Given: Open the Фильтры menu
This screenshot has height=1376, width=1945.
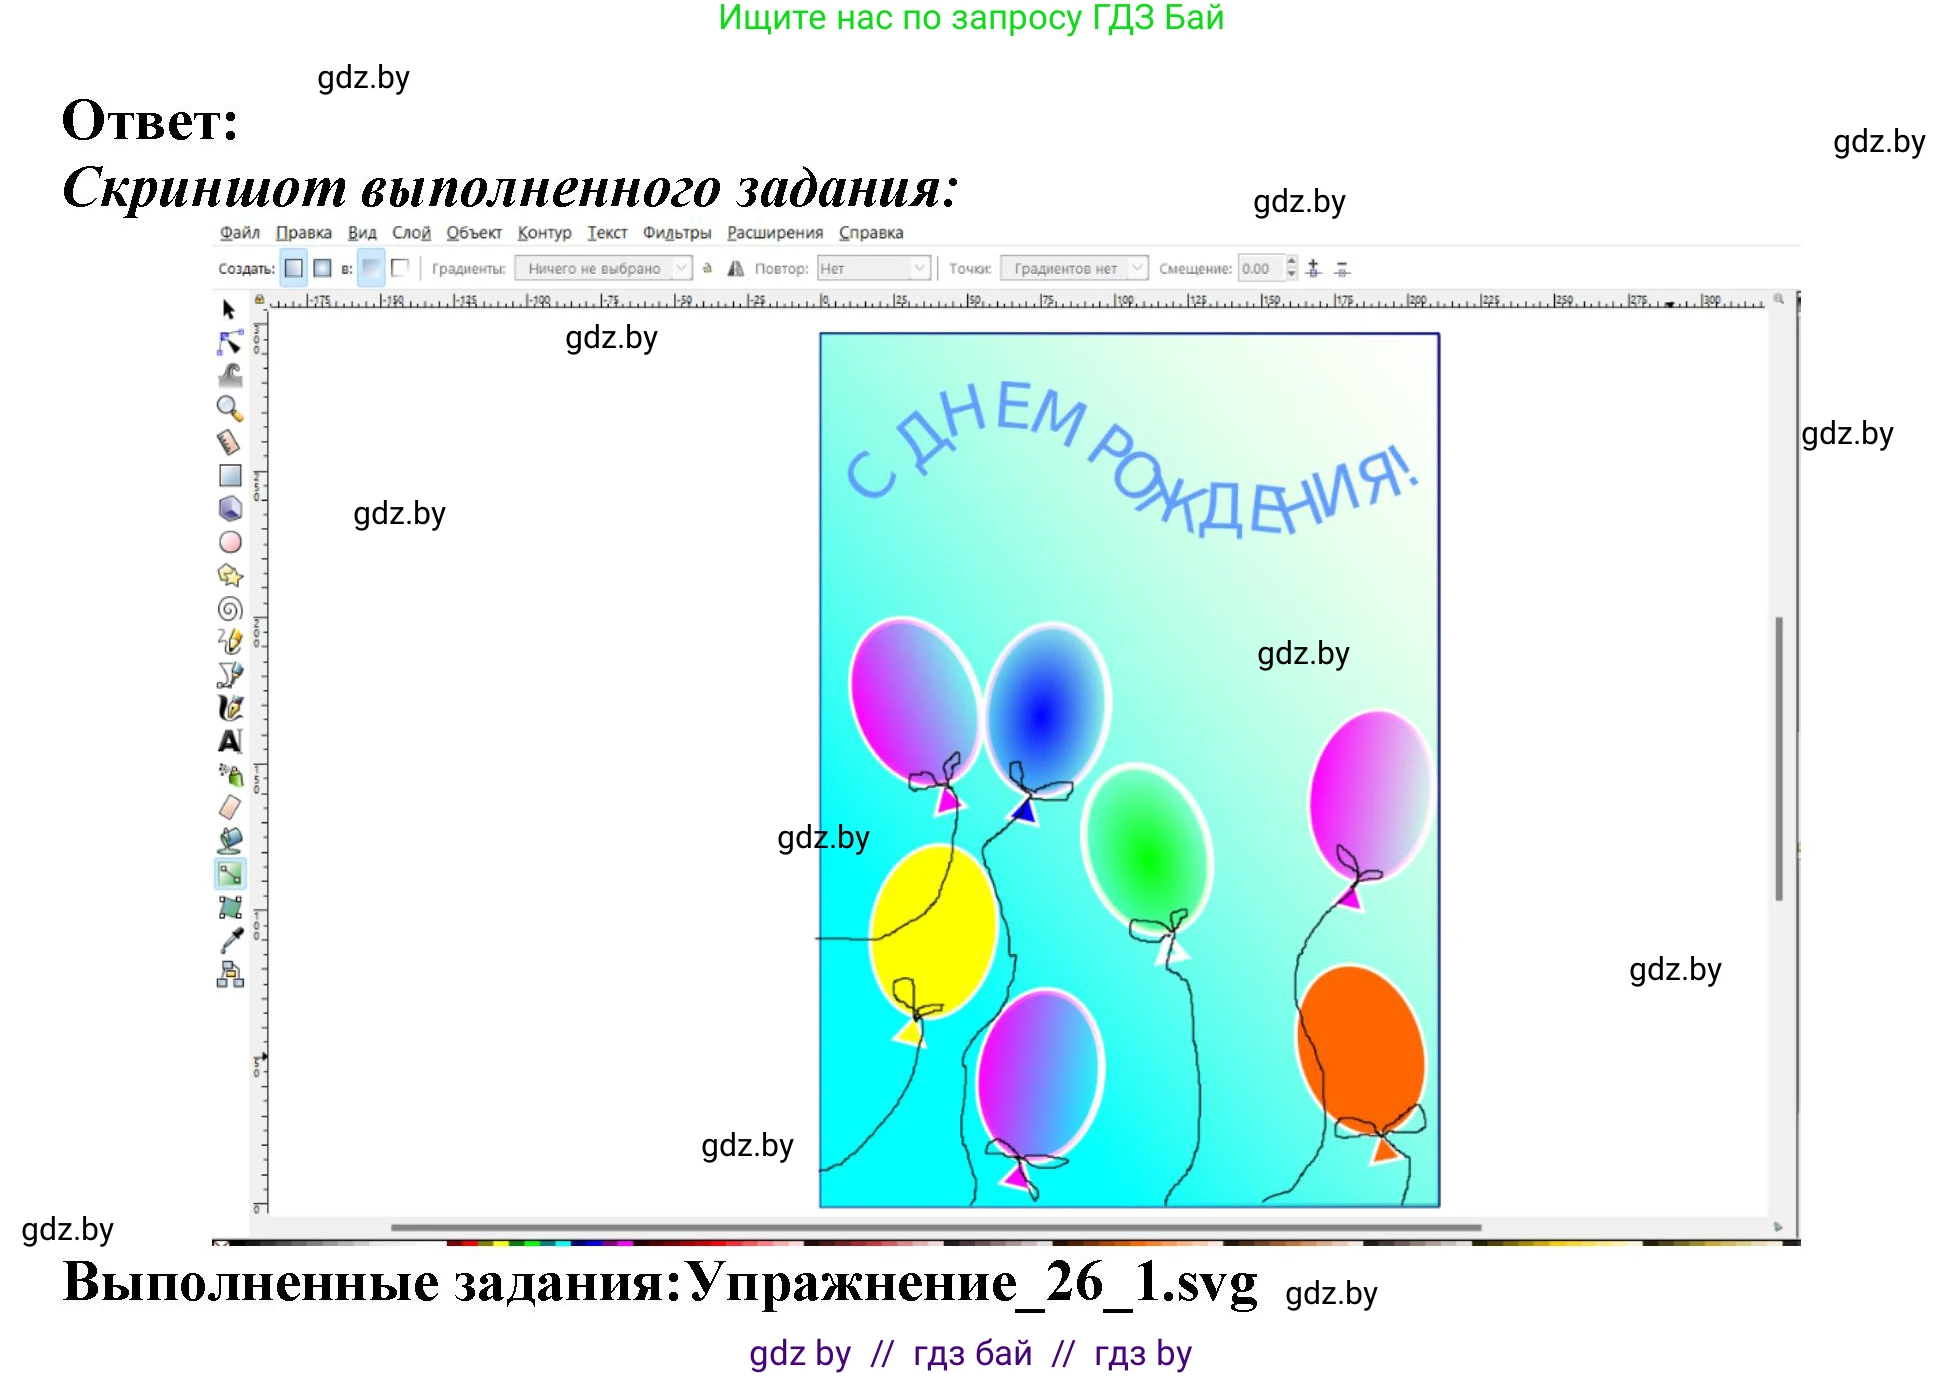Looking at the screenshot, I should point(677,232).
